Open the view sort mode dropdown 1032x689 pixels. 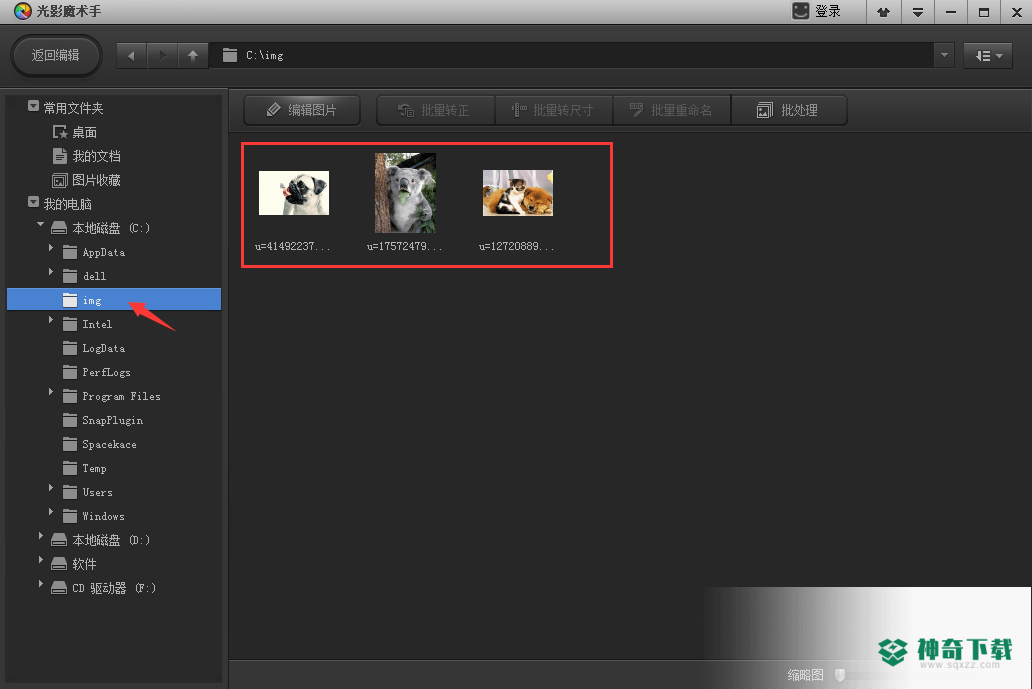[988, 55]
